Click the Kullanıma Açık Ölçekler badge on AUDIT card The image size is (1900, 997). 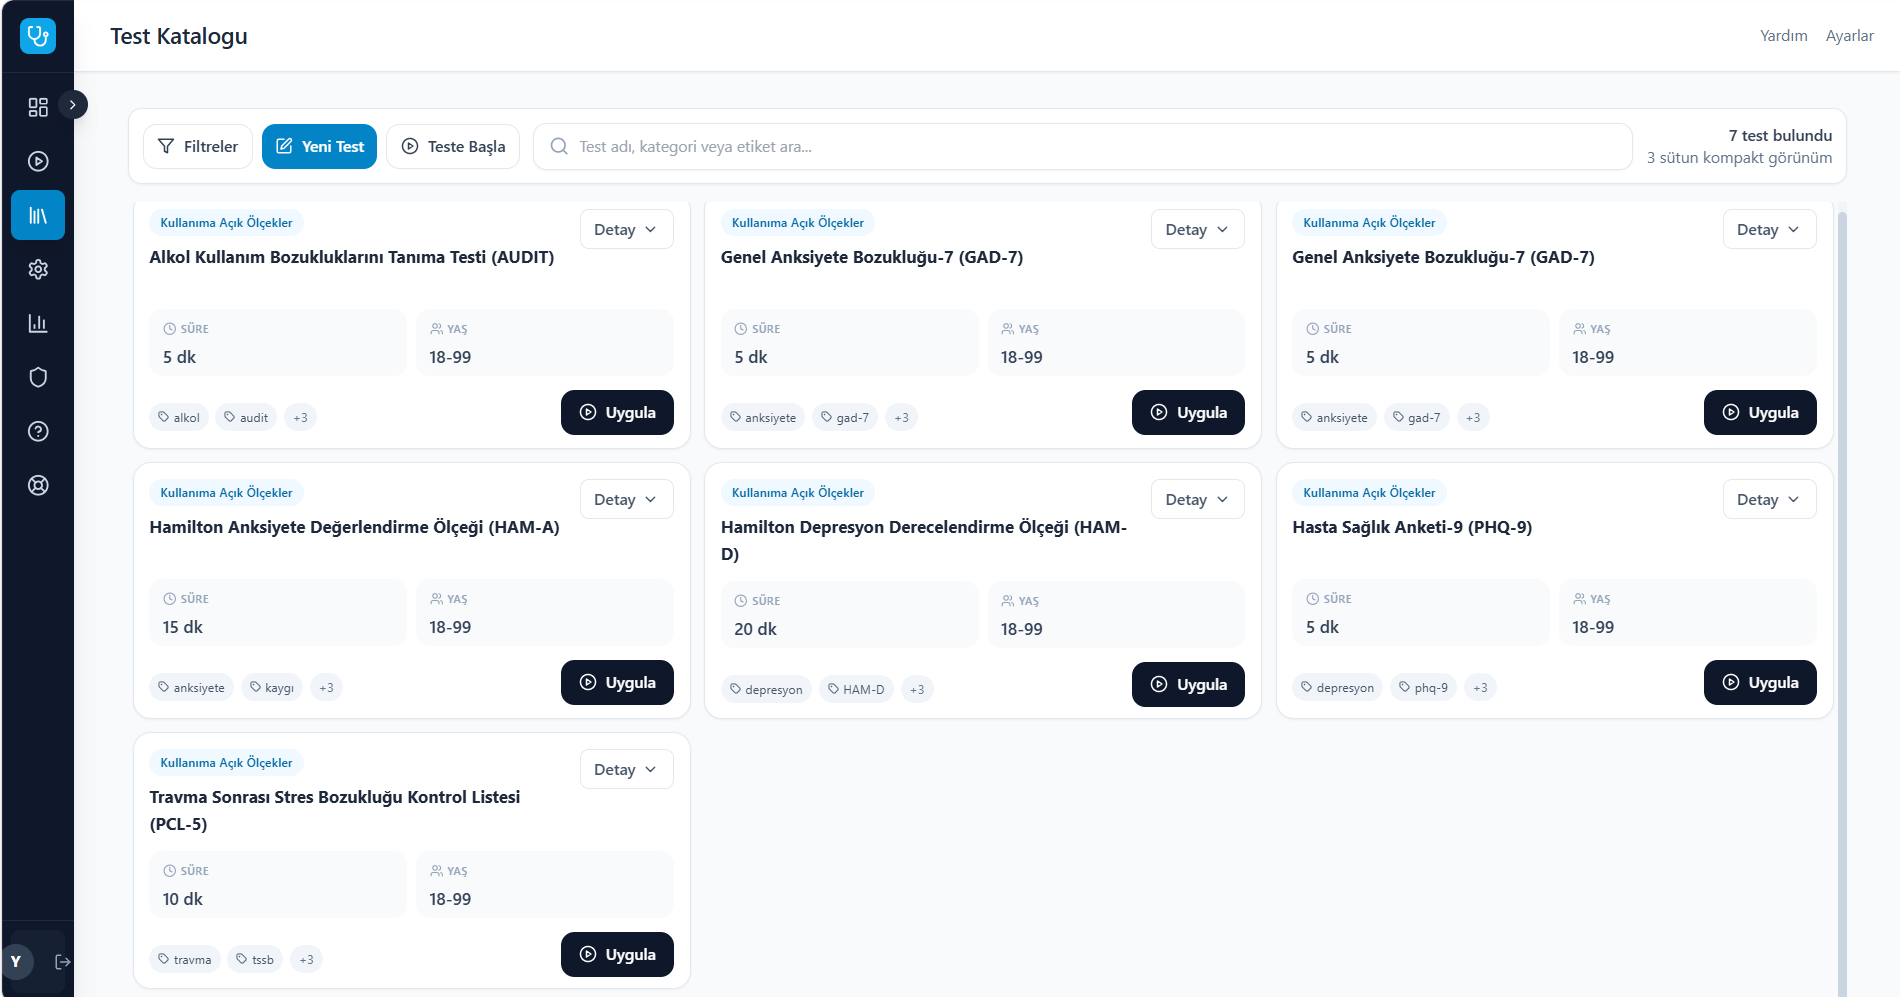227,222
